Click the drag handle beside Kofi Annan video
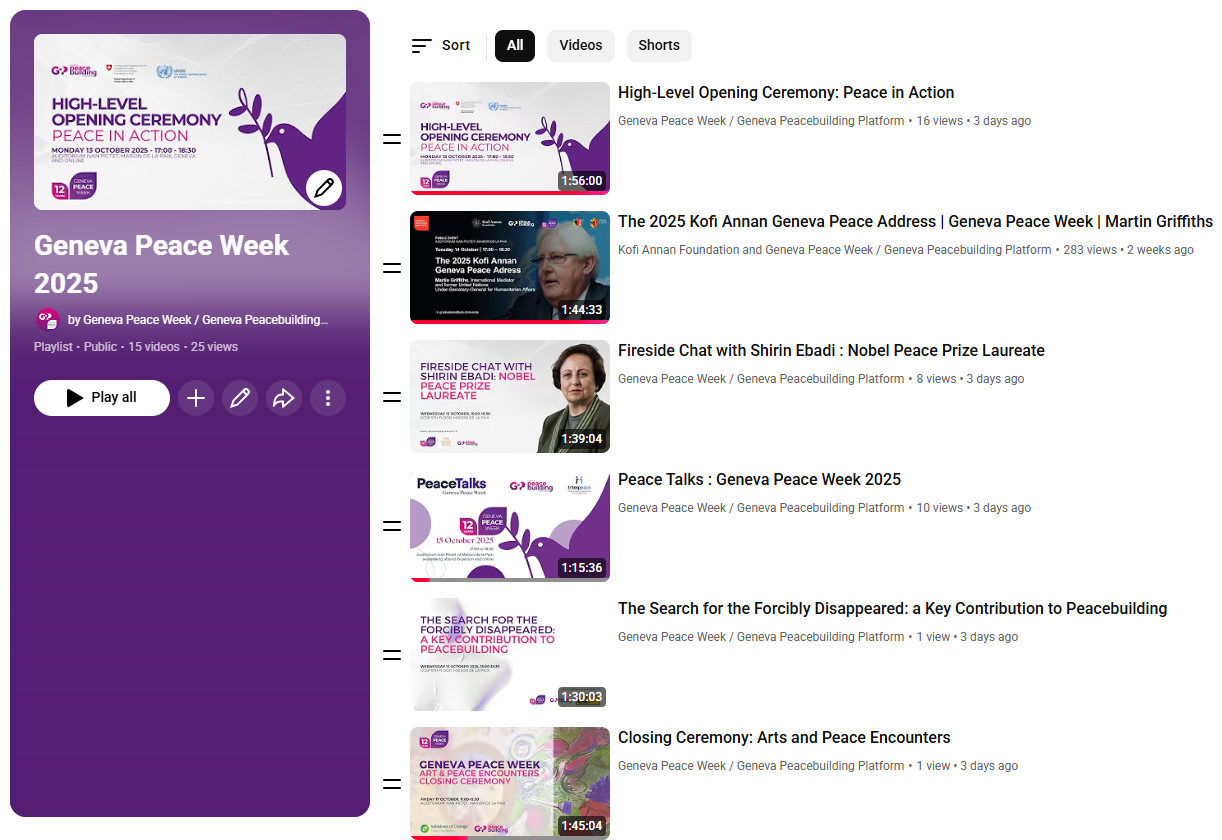The image size is (1222, 840). click(x=392, y=268)
